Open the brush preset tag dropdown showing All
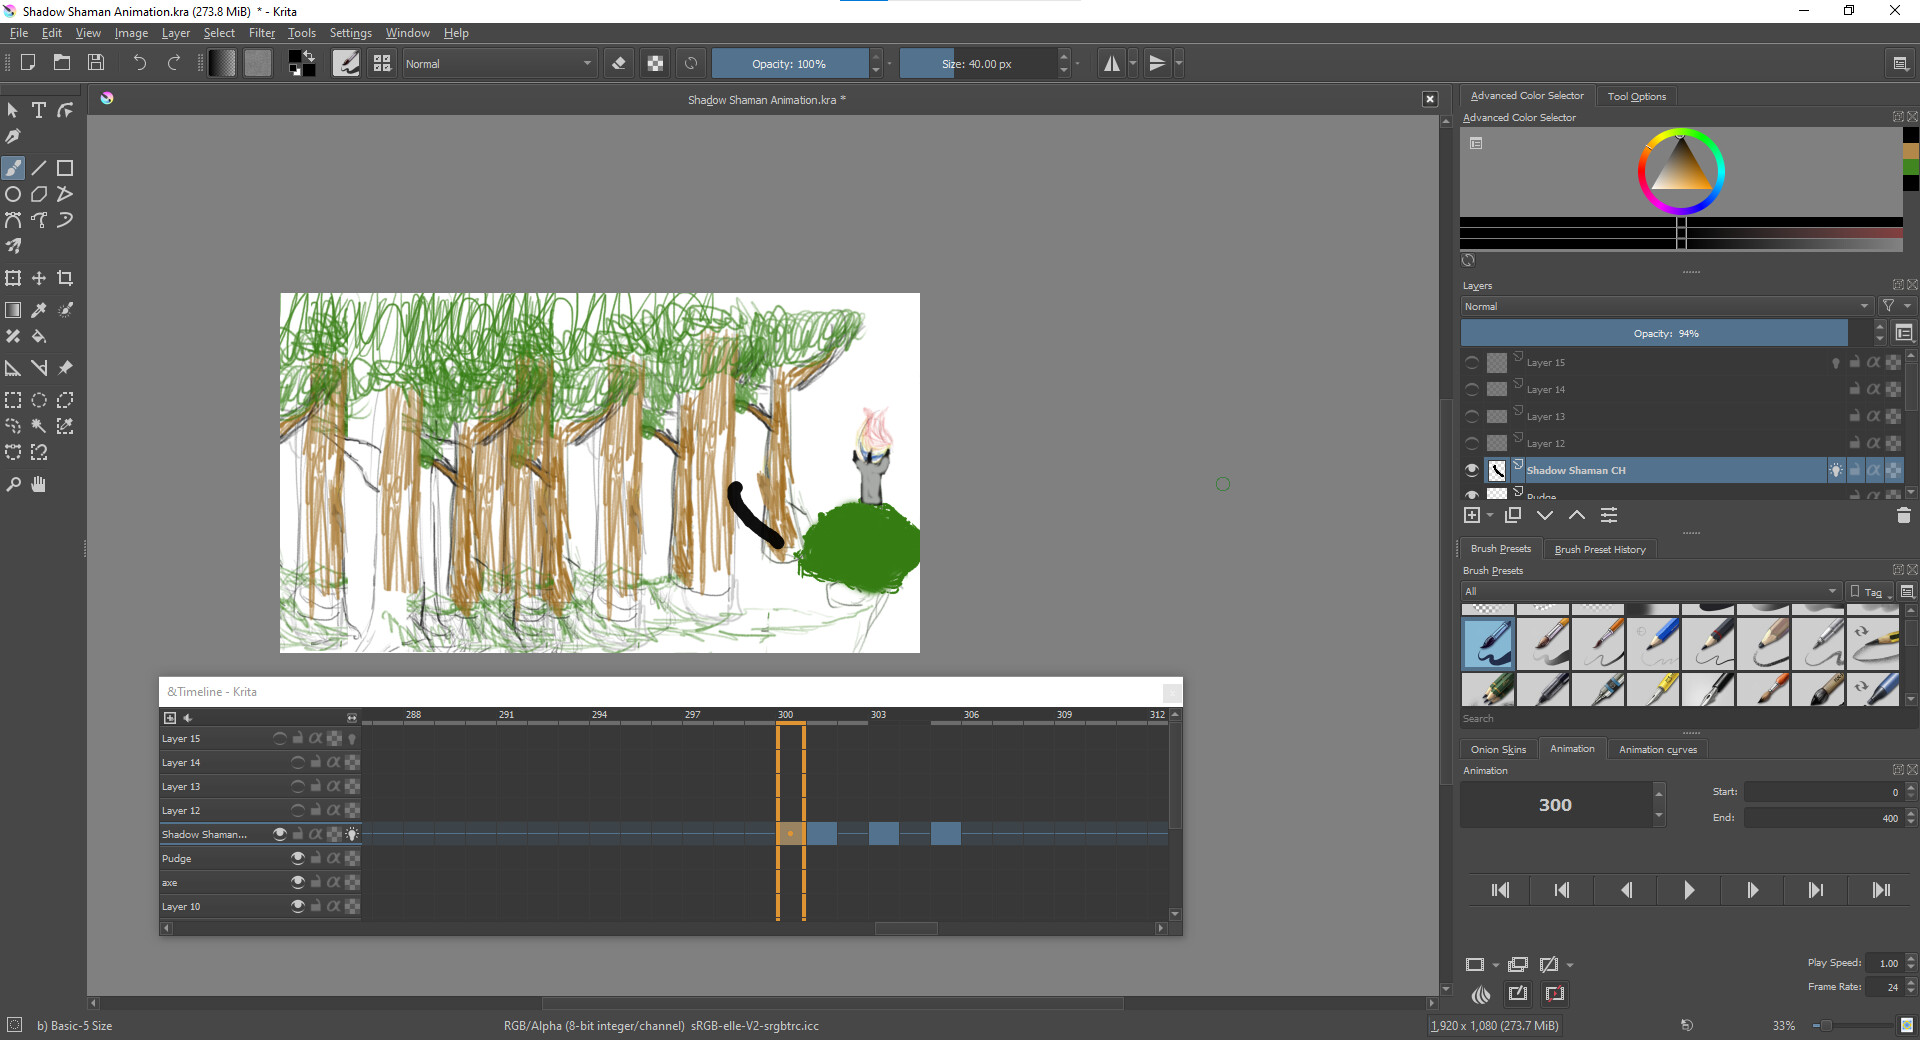The image size is (1920, 1040). tap(1650, 591)
